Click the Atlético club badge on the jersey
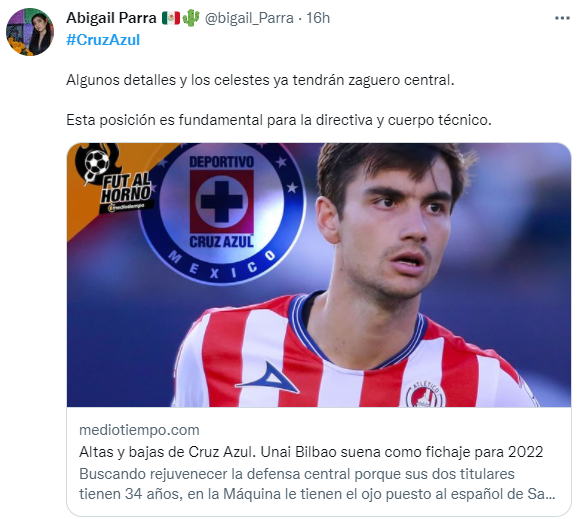 [x=425, y=393]
